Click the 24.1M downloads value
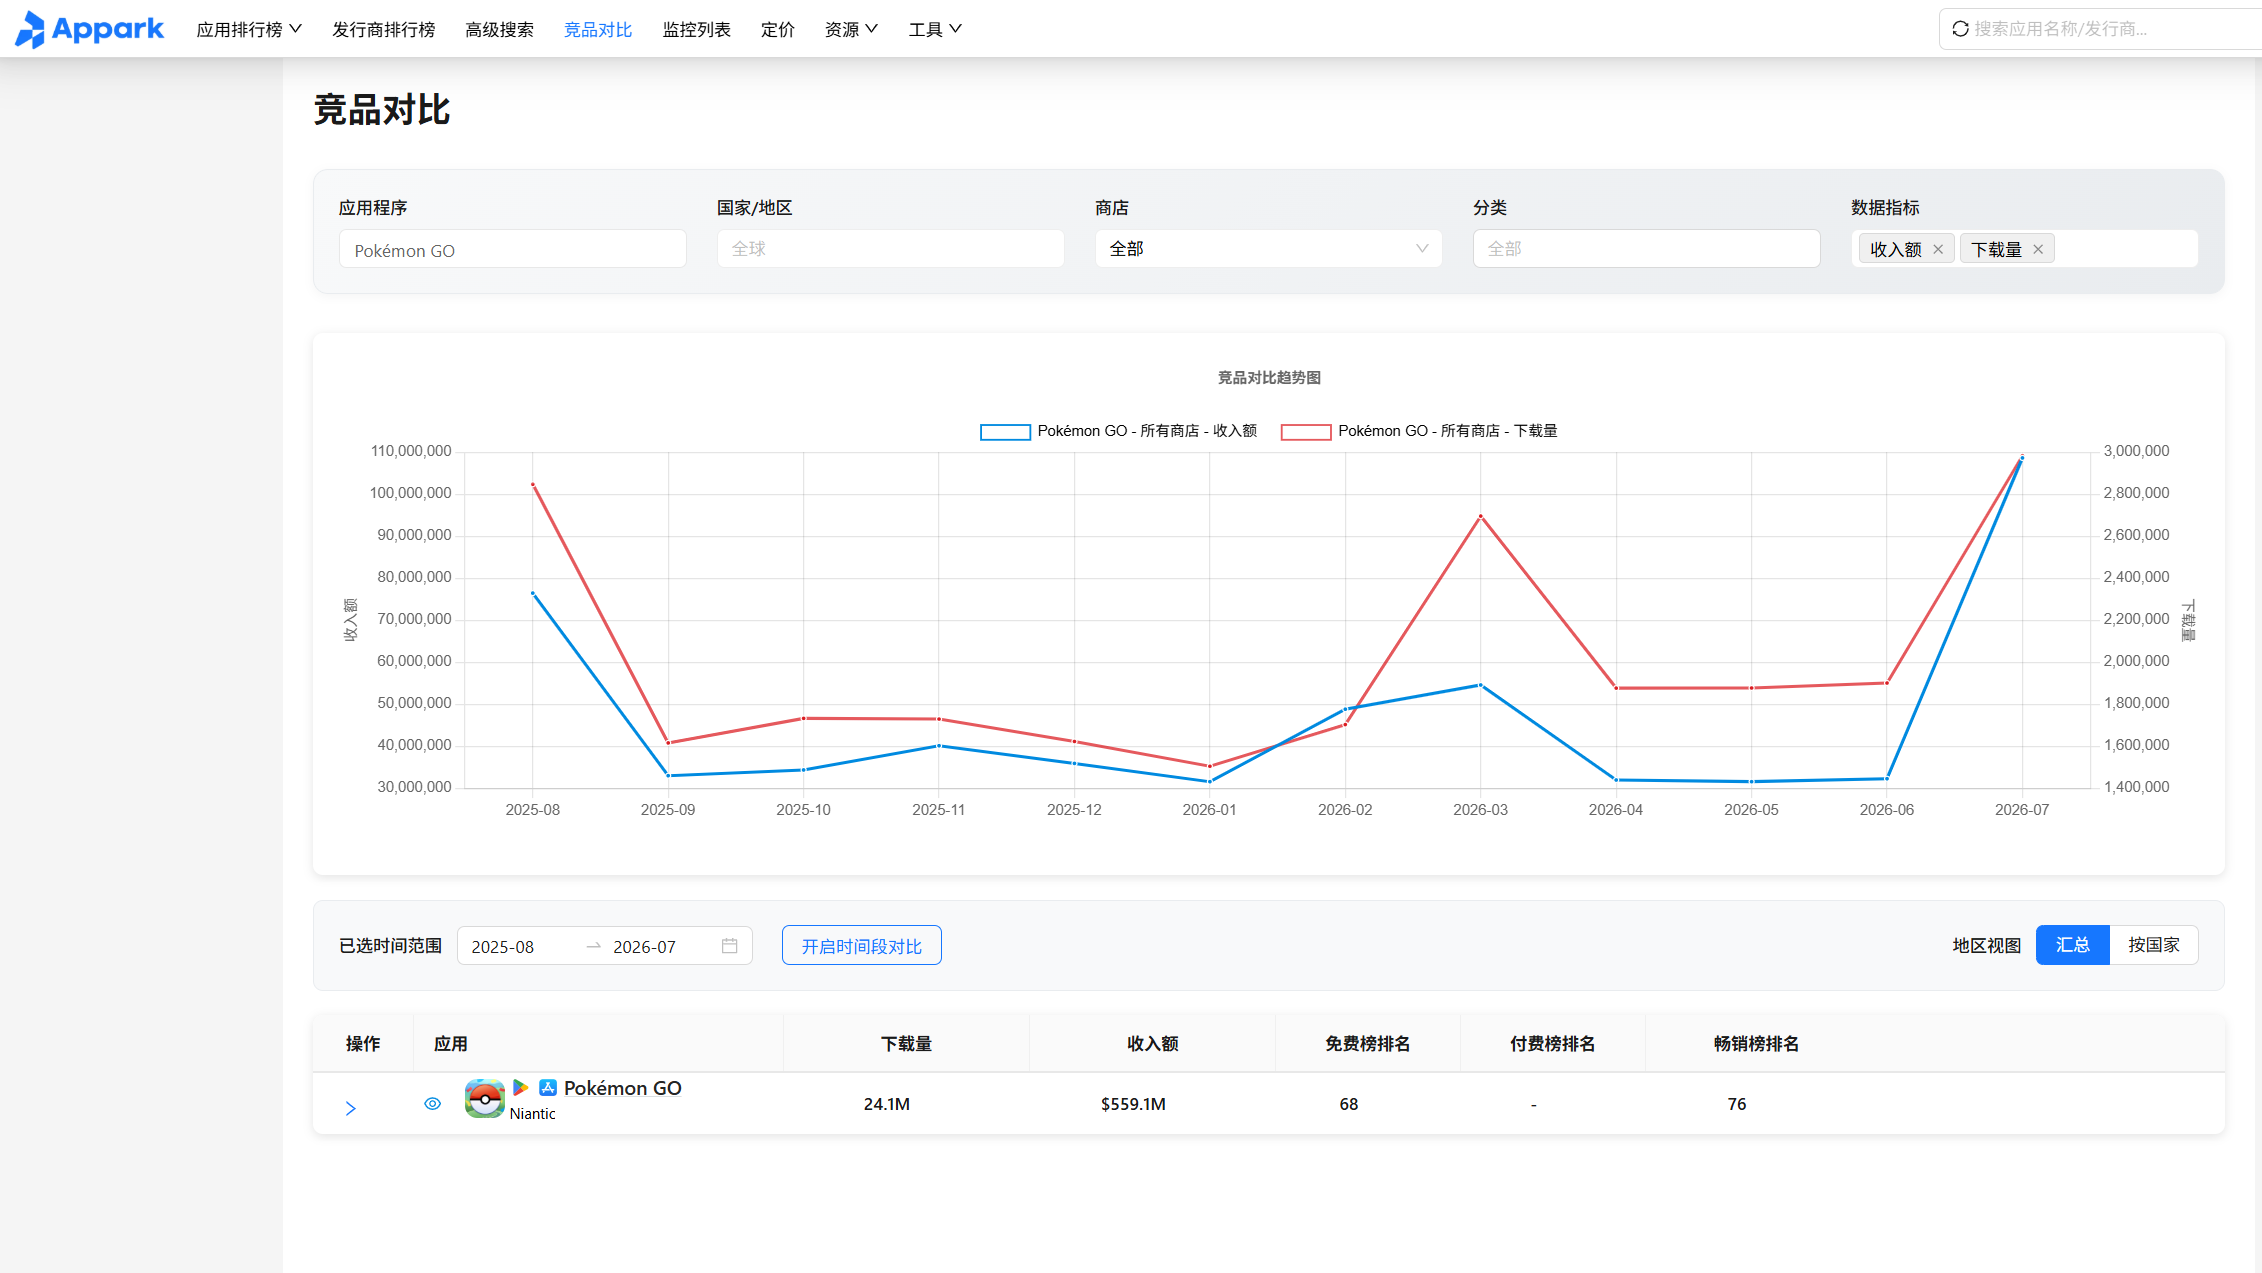This screenshot has height=1273, width=2262. click(887, 1104)
